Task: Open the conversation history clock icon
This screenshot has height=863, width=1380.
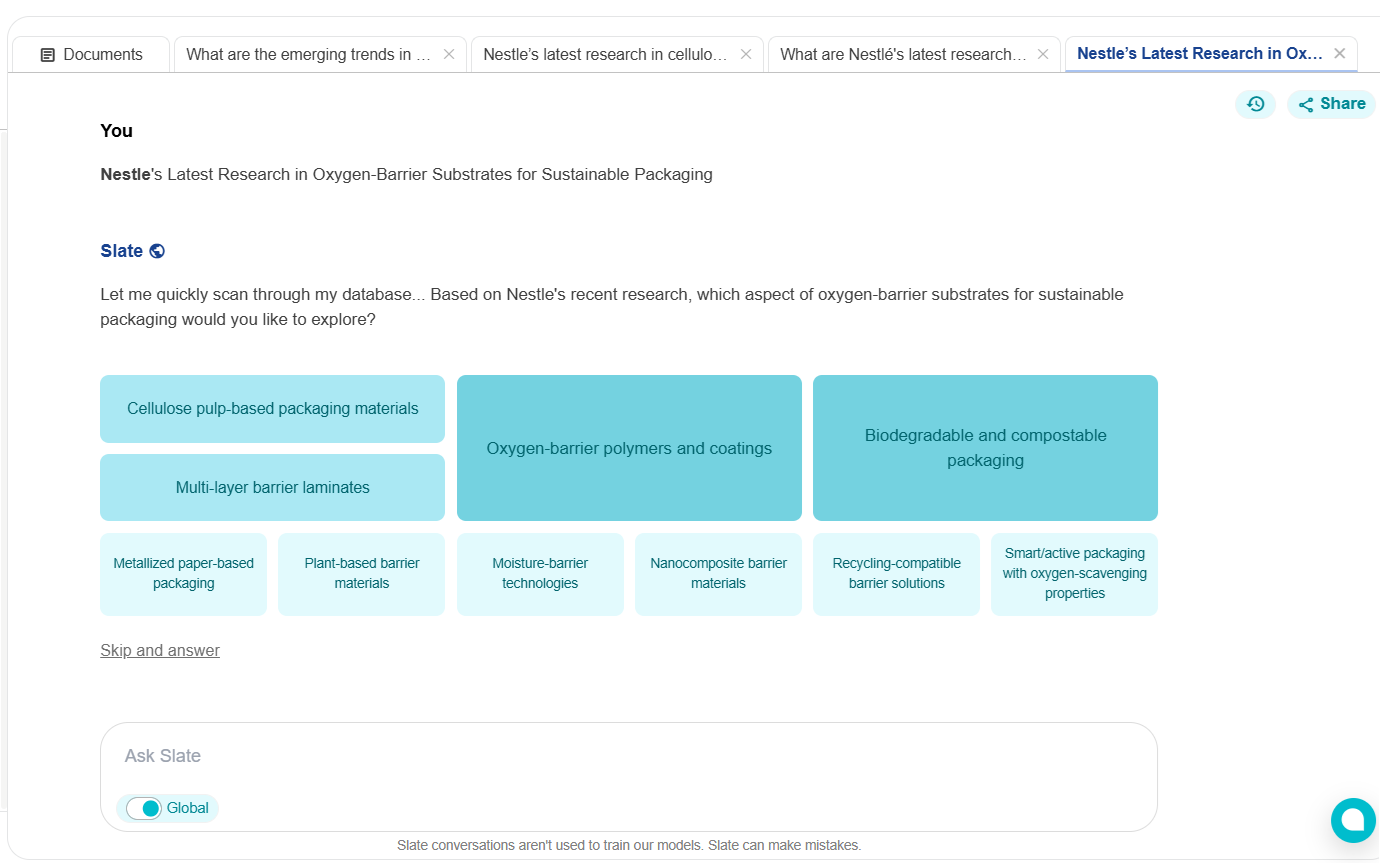Action: pyautogui.click(x=1255, y=104)
